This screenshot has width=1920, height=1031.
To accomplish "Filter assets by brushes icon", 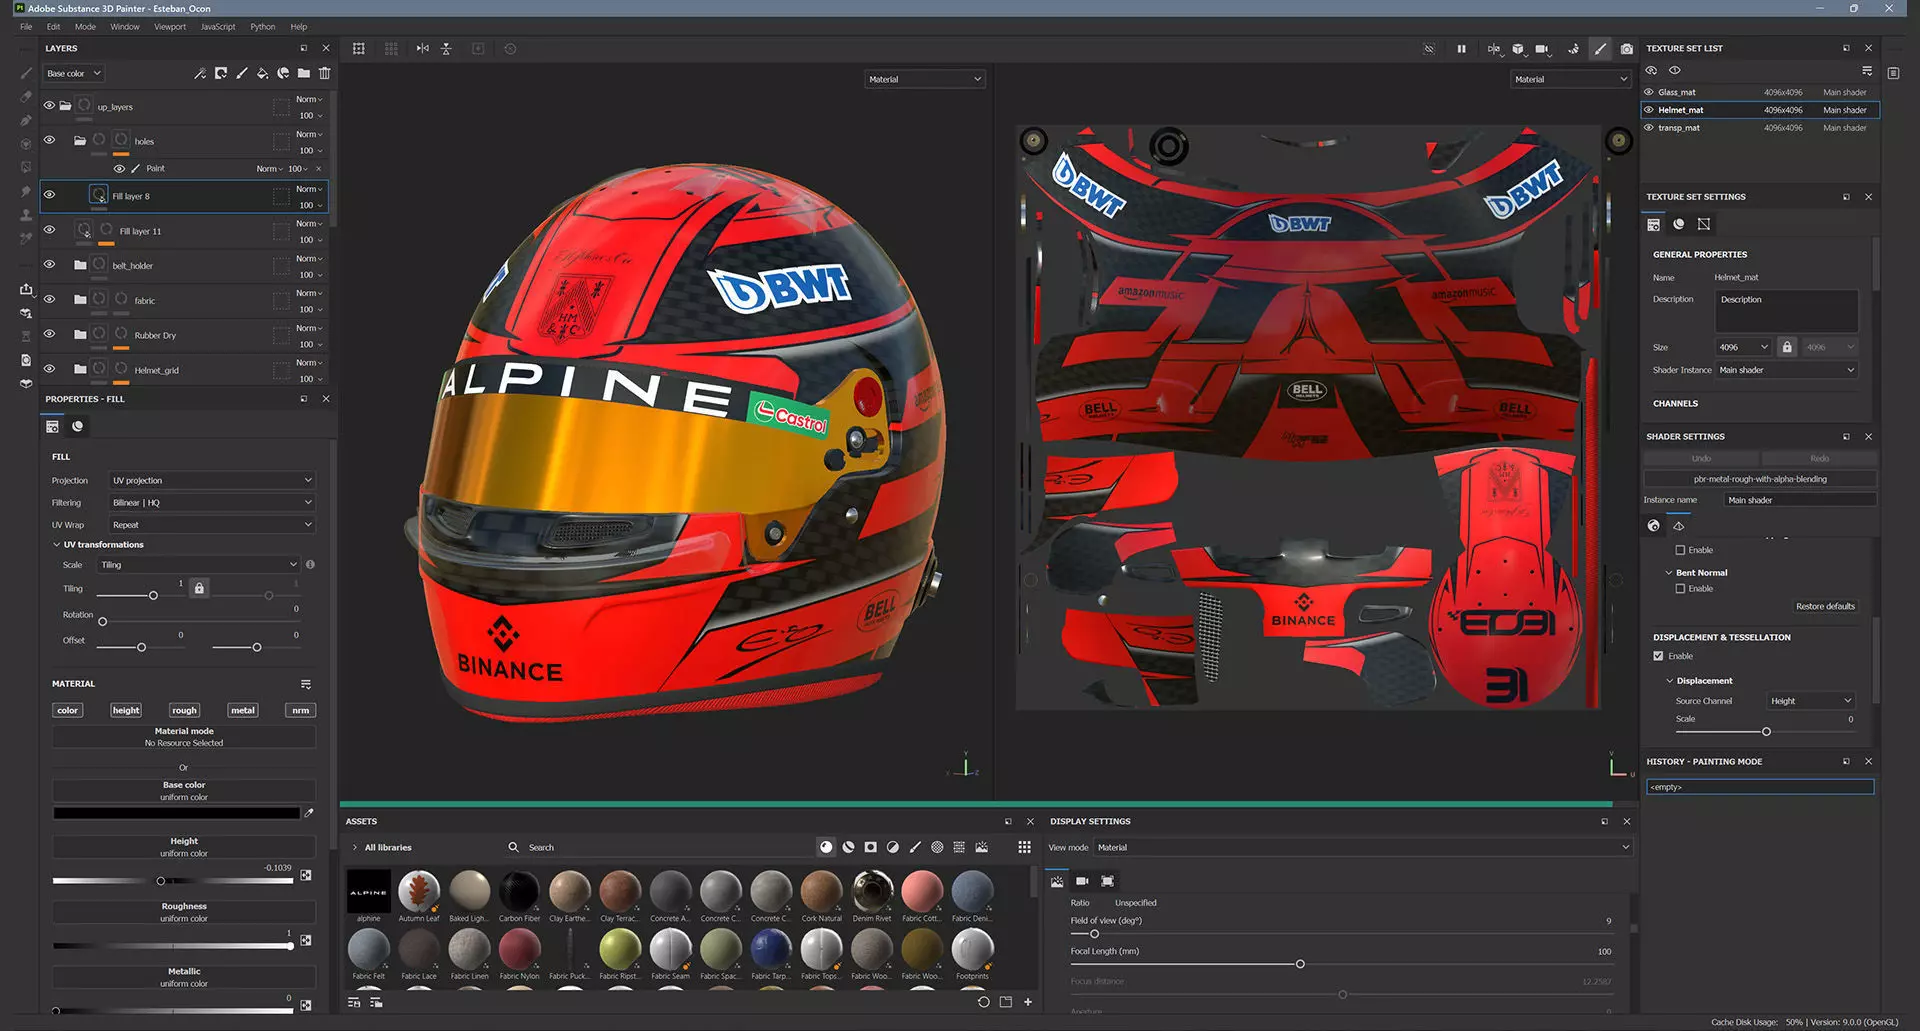I will click(x=915, y=847).
